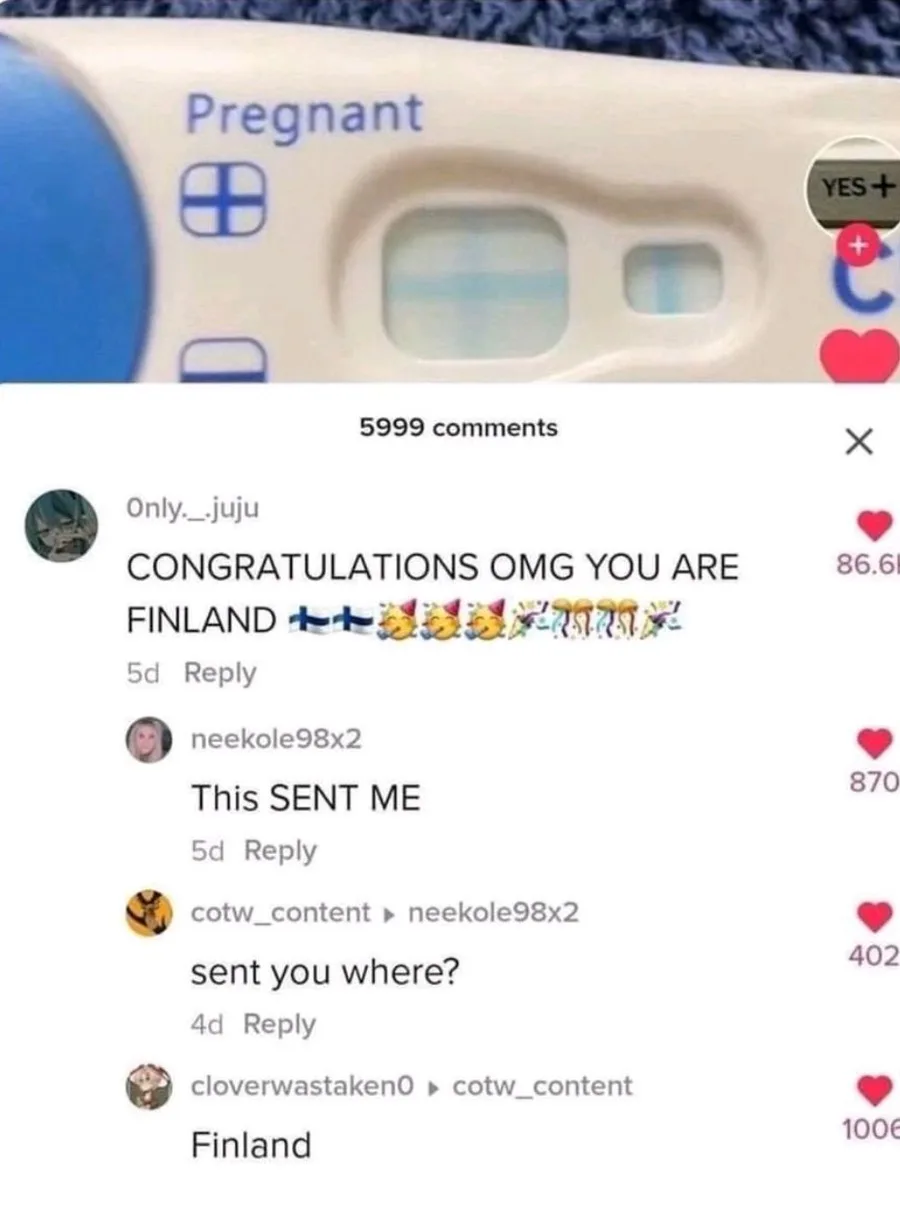Reply to Only._.juju's comment
Viewport: 900px width, 1224px height.
(220, 673)
